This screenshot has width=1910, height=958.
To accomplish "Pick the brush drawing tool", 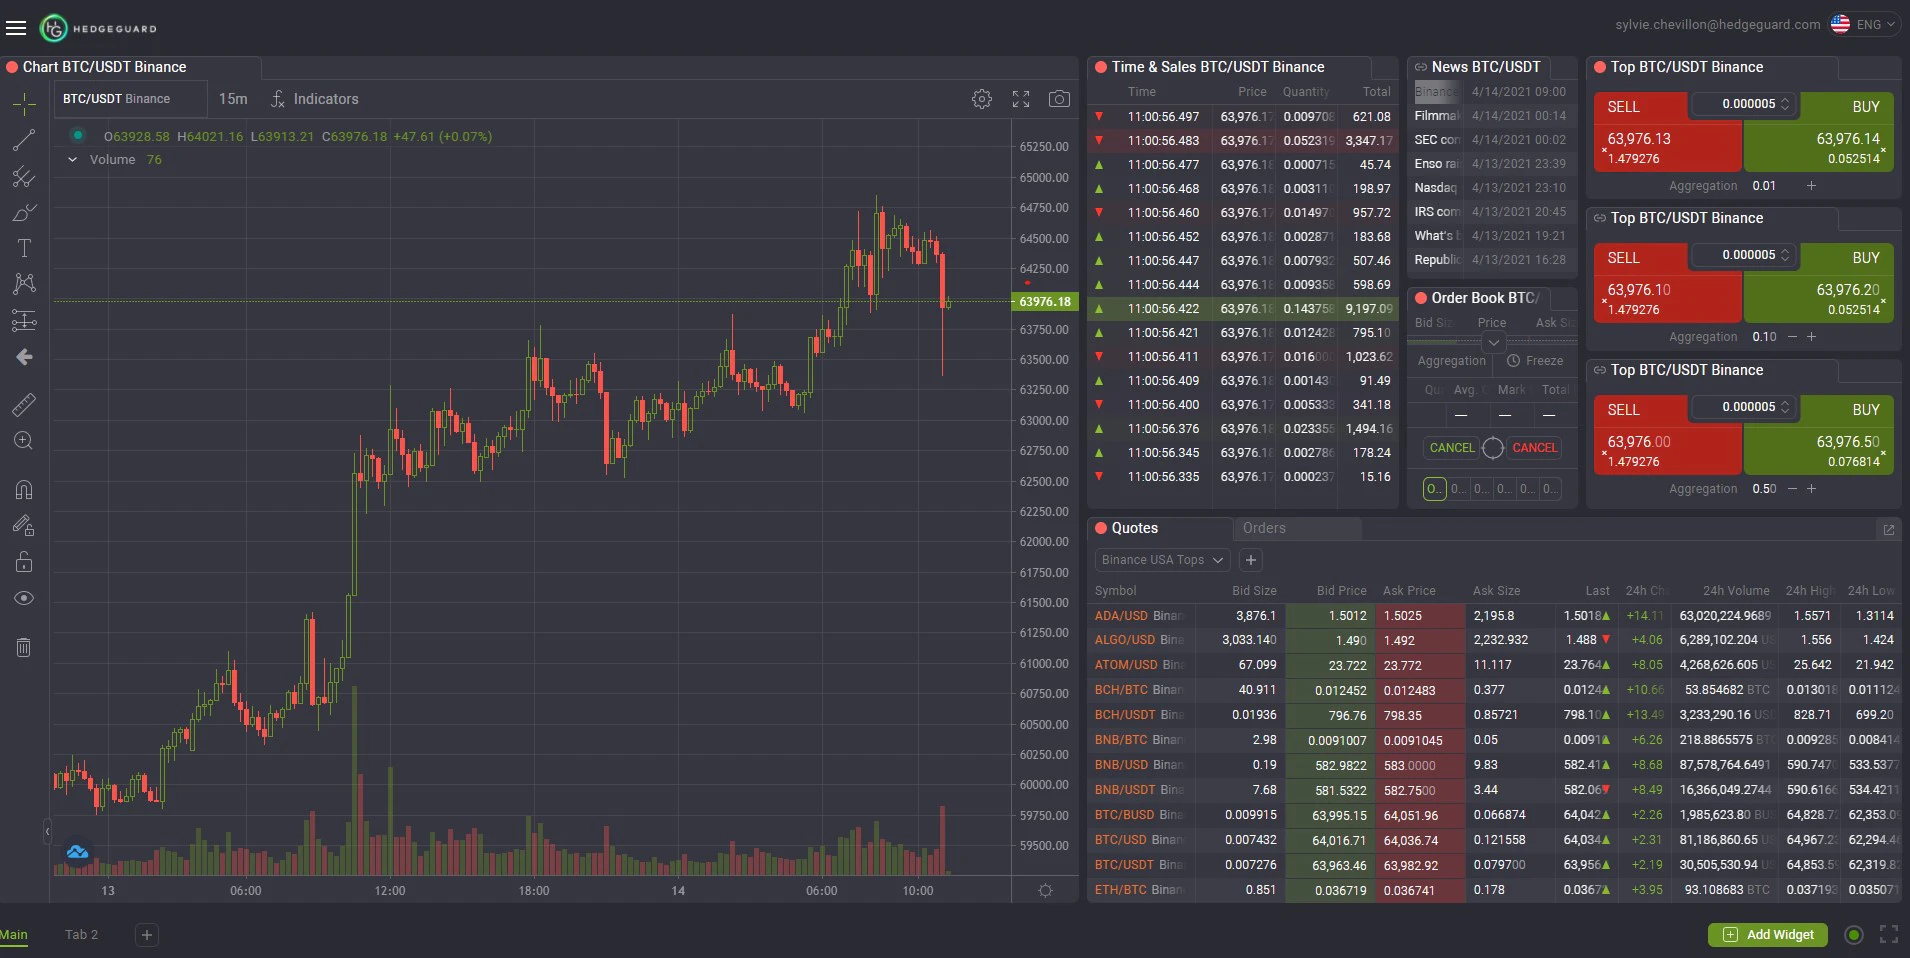I will pos(23,213).
